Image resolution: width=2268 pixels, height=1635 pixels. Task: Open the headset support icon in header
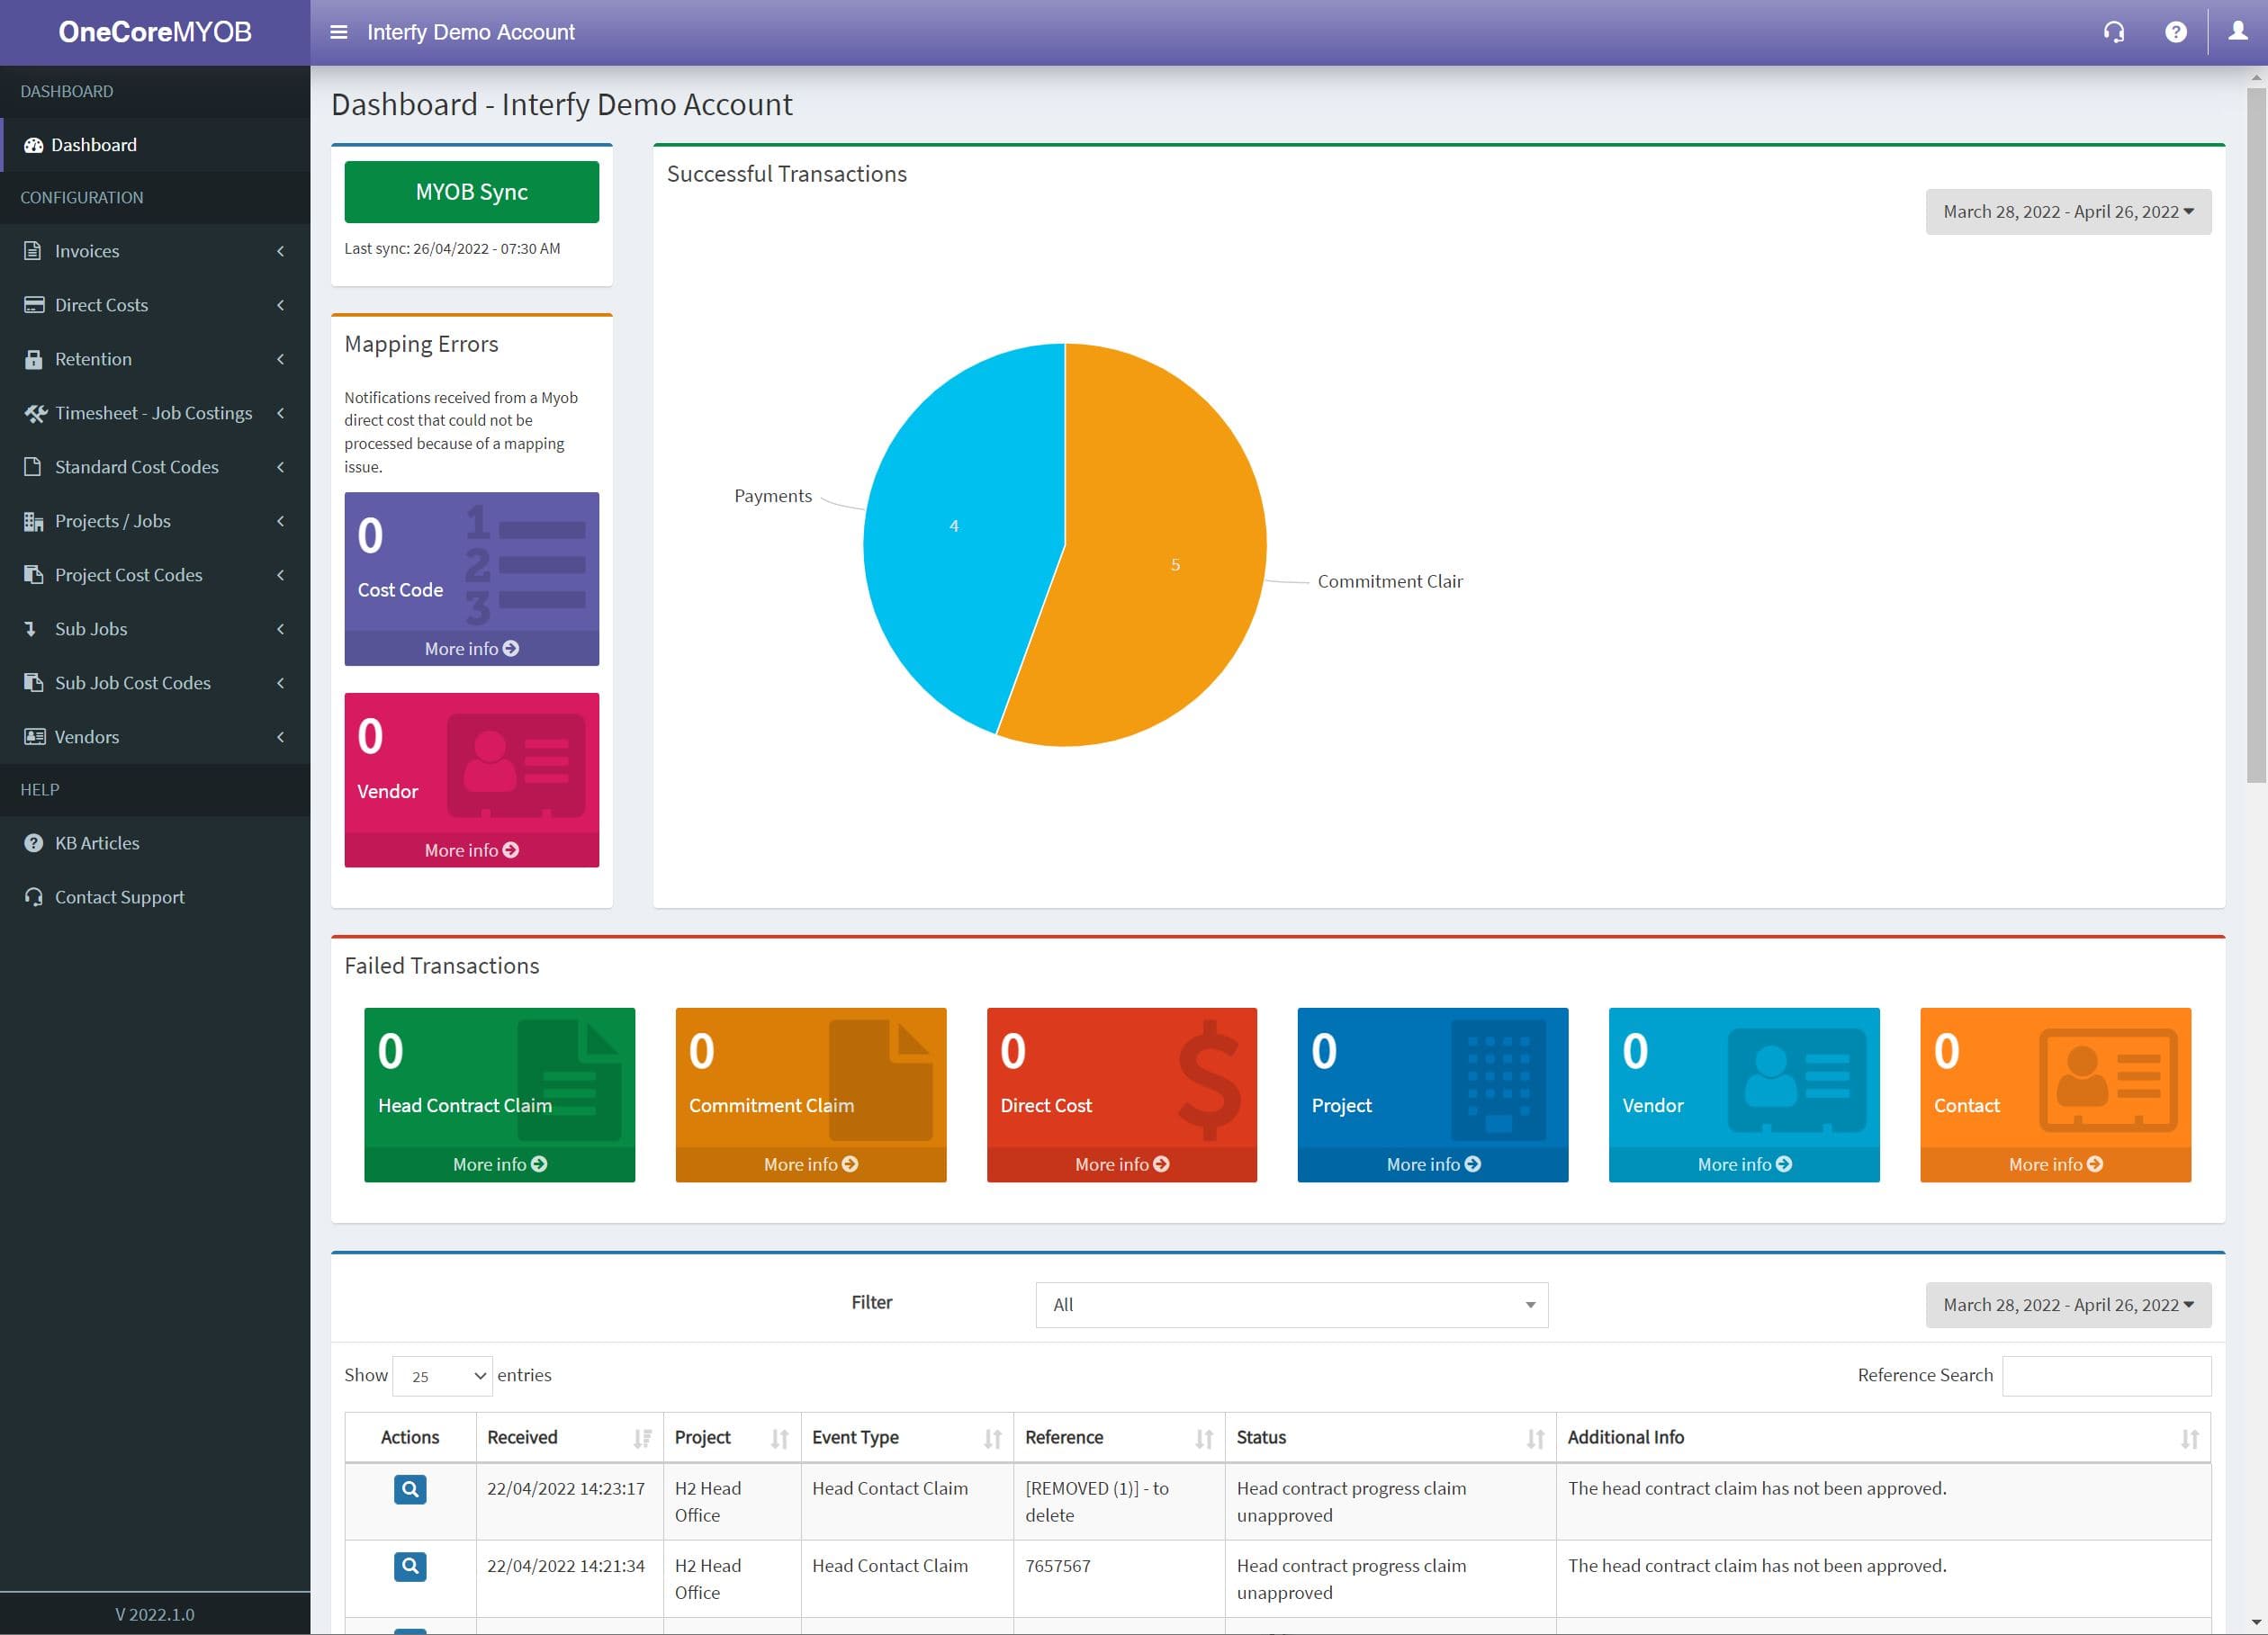[x=2113, y=32]
